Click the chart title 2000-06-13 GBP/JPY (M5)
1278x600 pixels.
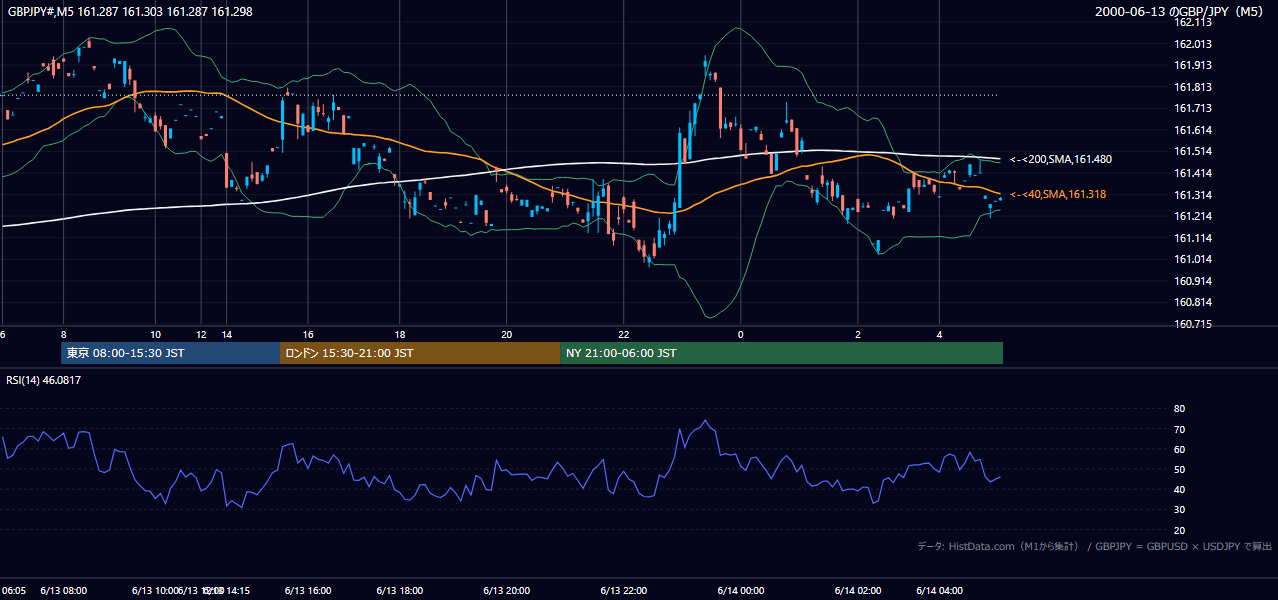click(1180, 11)
